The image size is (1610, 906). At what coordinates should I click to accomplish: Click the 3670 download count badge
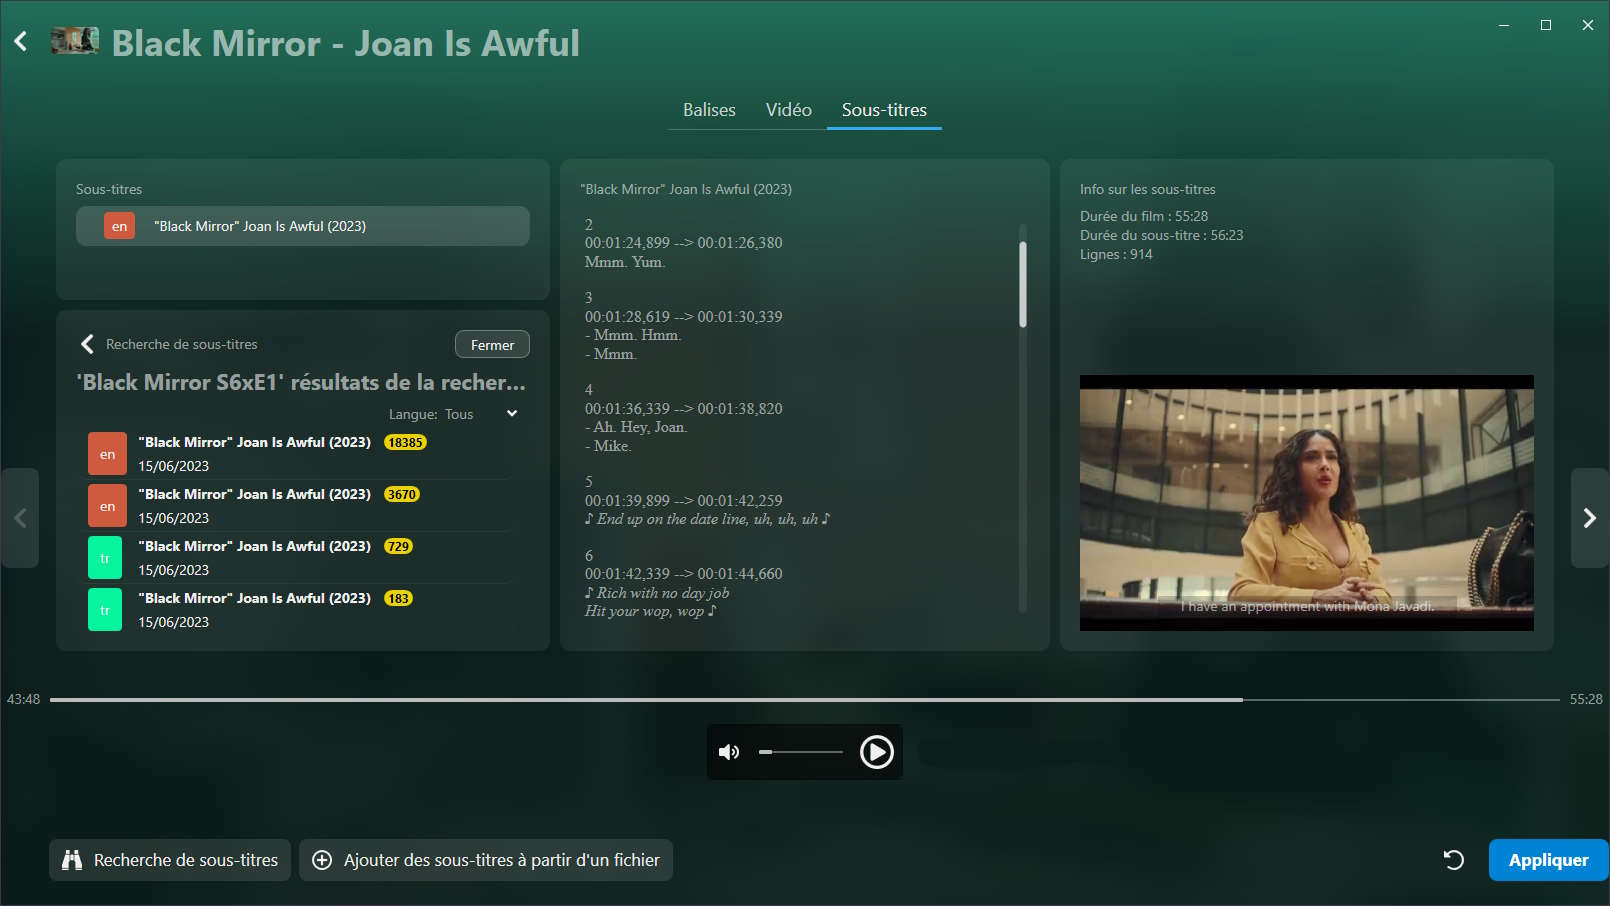click(402, 494)
